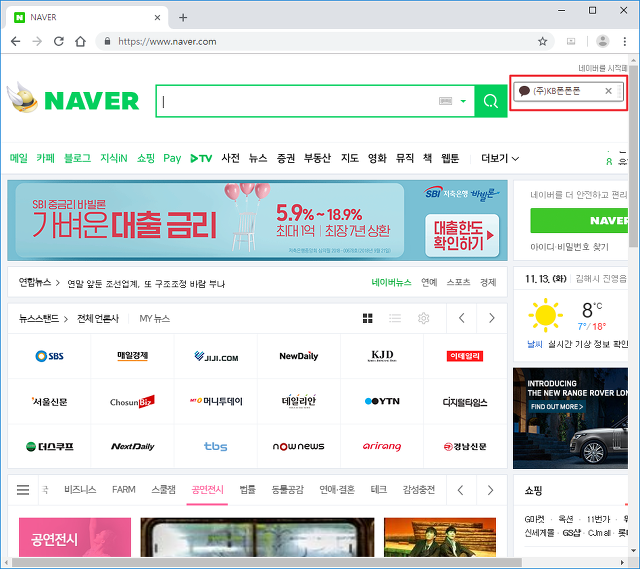Open 블로그 from the service menu
The height and width of the screenshot is (569, 640).
(x=78, y=158)
